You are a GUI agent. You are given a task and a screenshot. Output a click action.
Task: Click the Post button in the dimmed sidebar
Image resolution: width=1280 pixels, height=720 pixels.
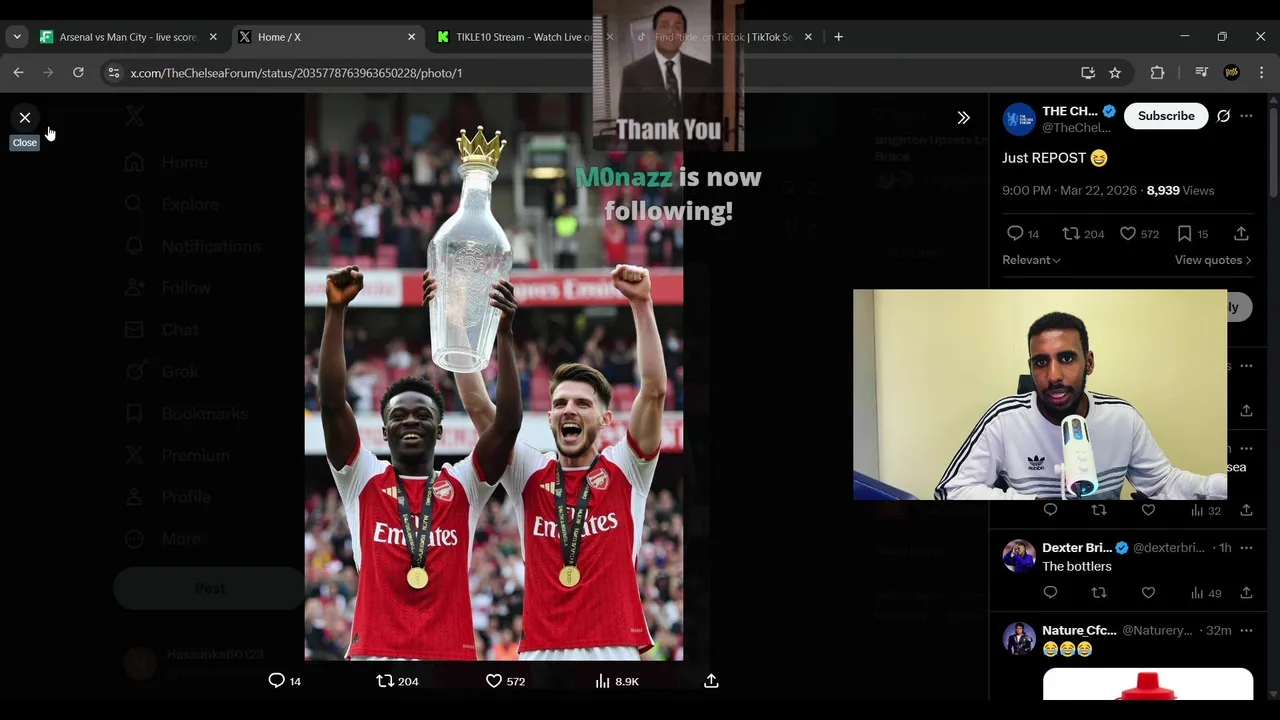209,589
